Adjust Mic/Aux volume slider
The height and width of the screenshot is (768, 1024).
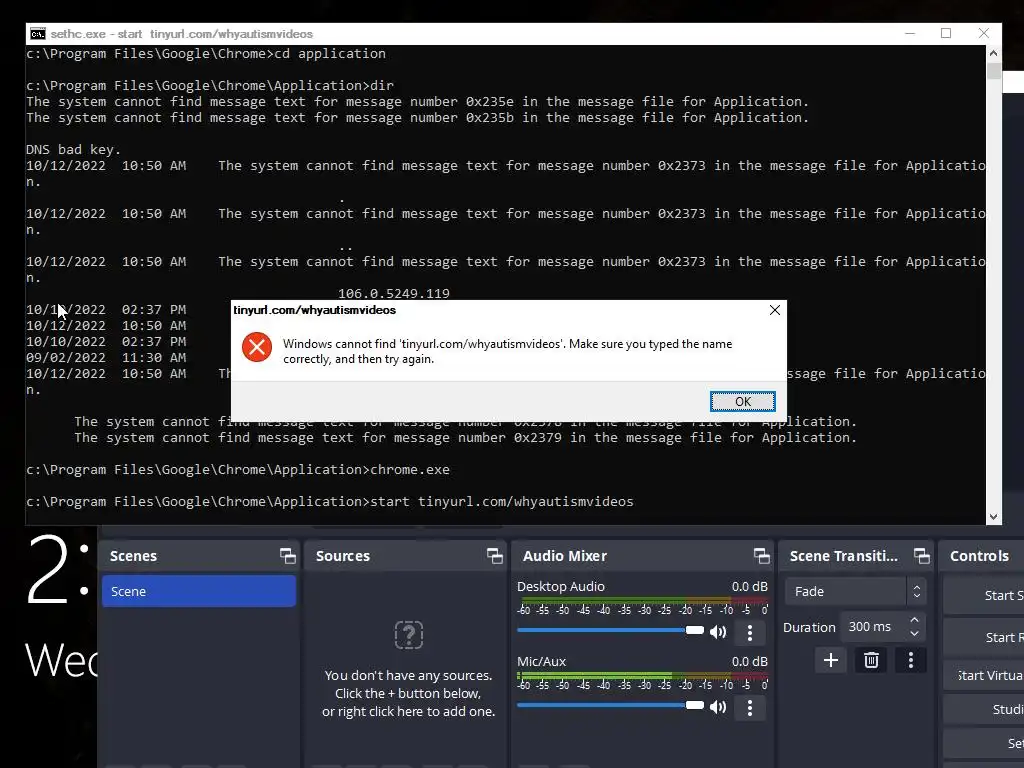pyautogui.click(x=611, y=705)
